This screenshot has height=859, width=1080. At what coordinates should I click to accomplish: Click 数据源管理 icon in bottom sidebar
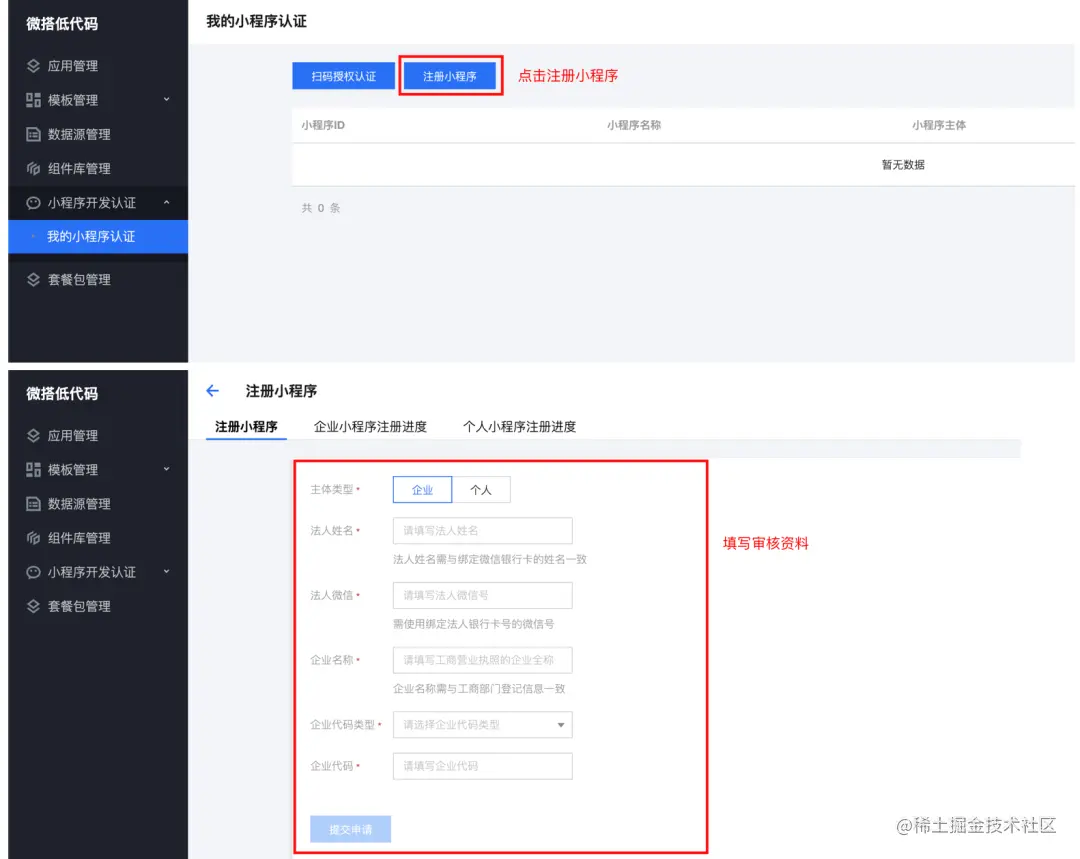pos(33,504)
